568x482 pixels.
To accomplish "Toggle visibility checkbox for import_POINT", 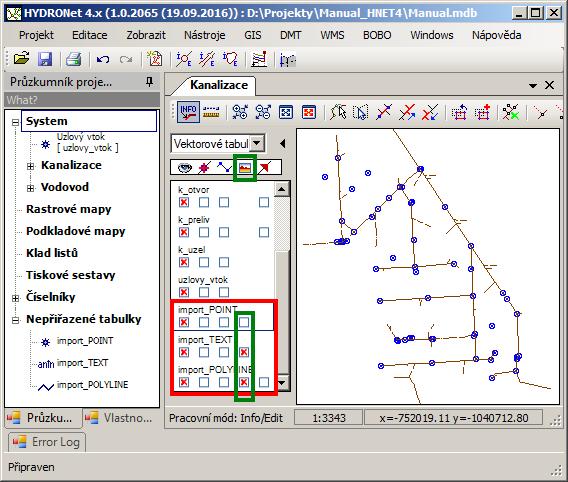I will (184, 322).
